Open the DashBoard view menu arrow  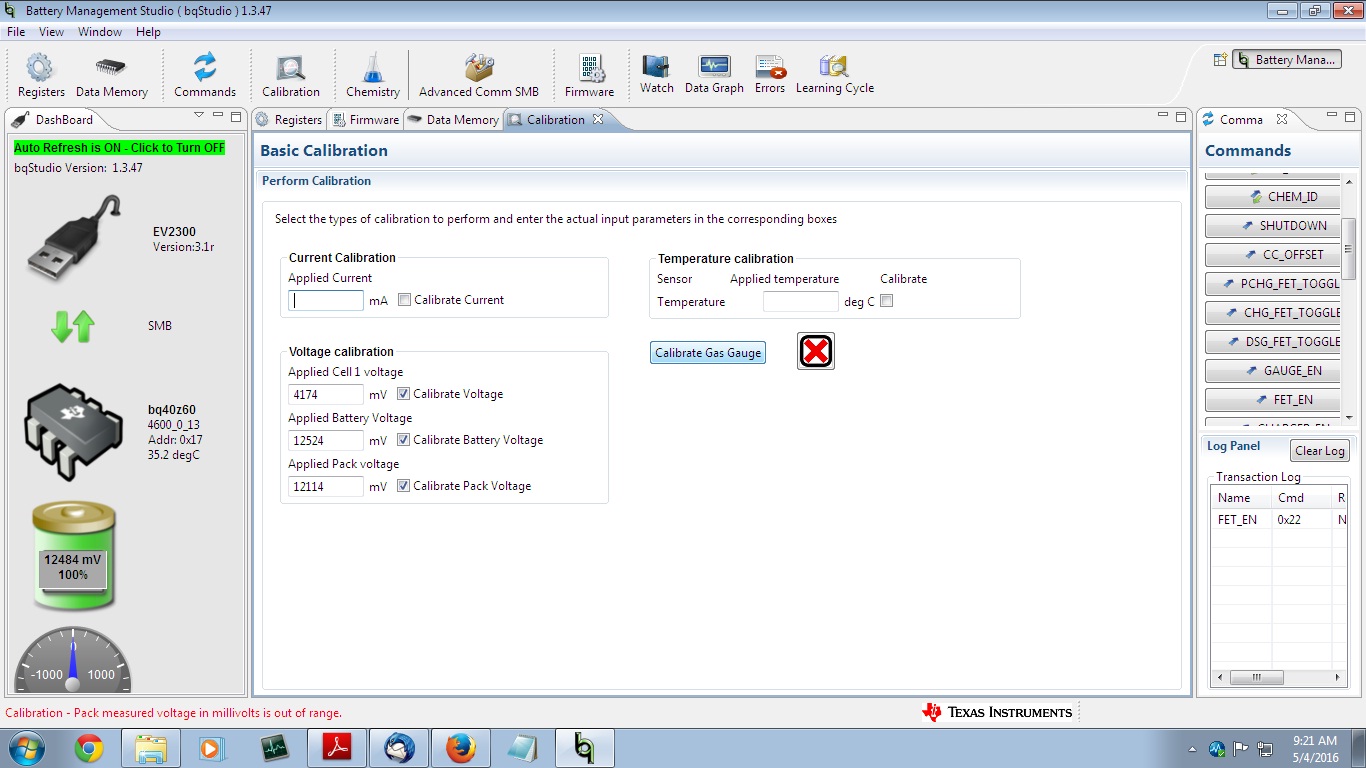pos(199,116)
